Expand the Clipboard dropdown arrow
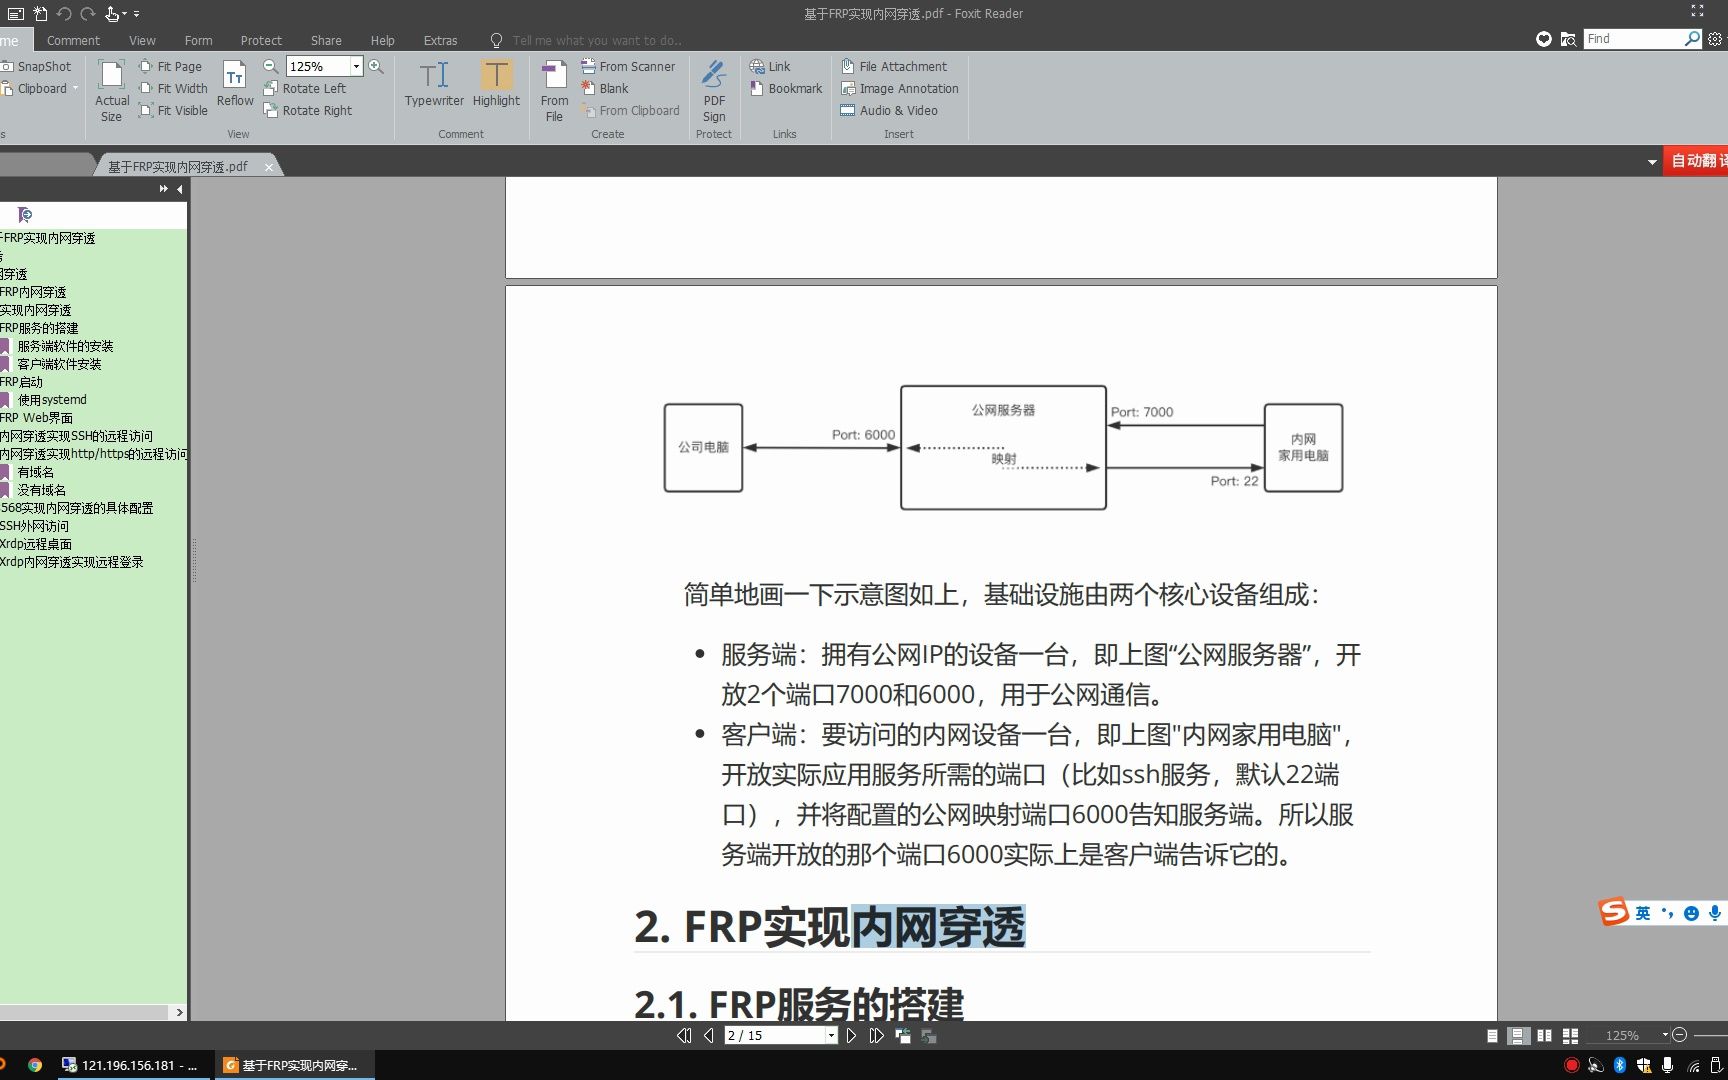Viewport: 1728px width, 1080px height. (x=75, y=88)
